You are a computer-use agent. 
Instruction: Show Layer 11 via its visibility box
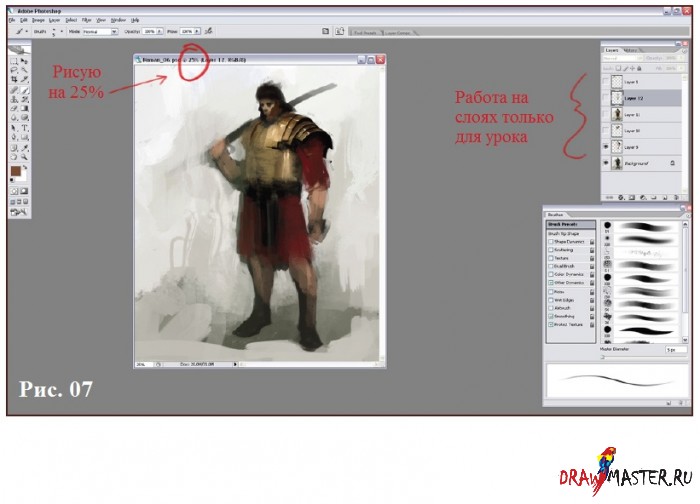point(605,115)
